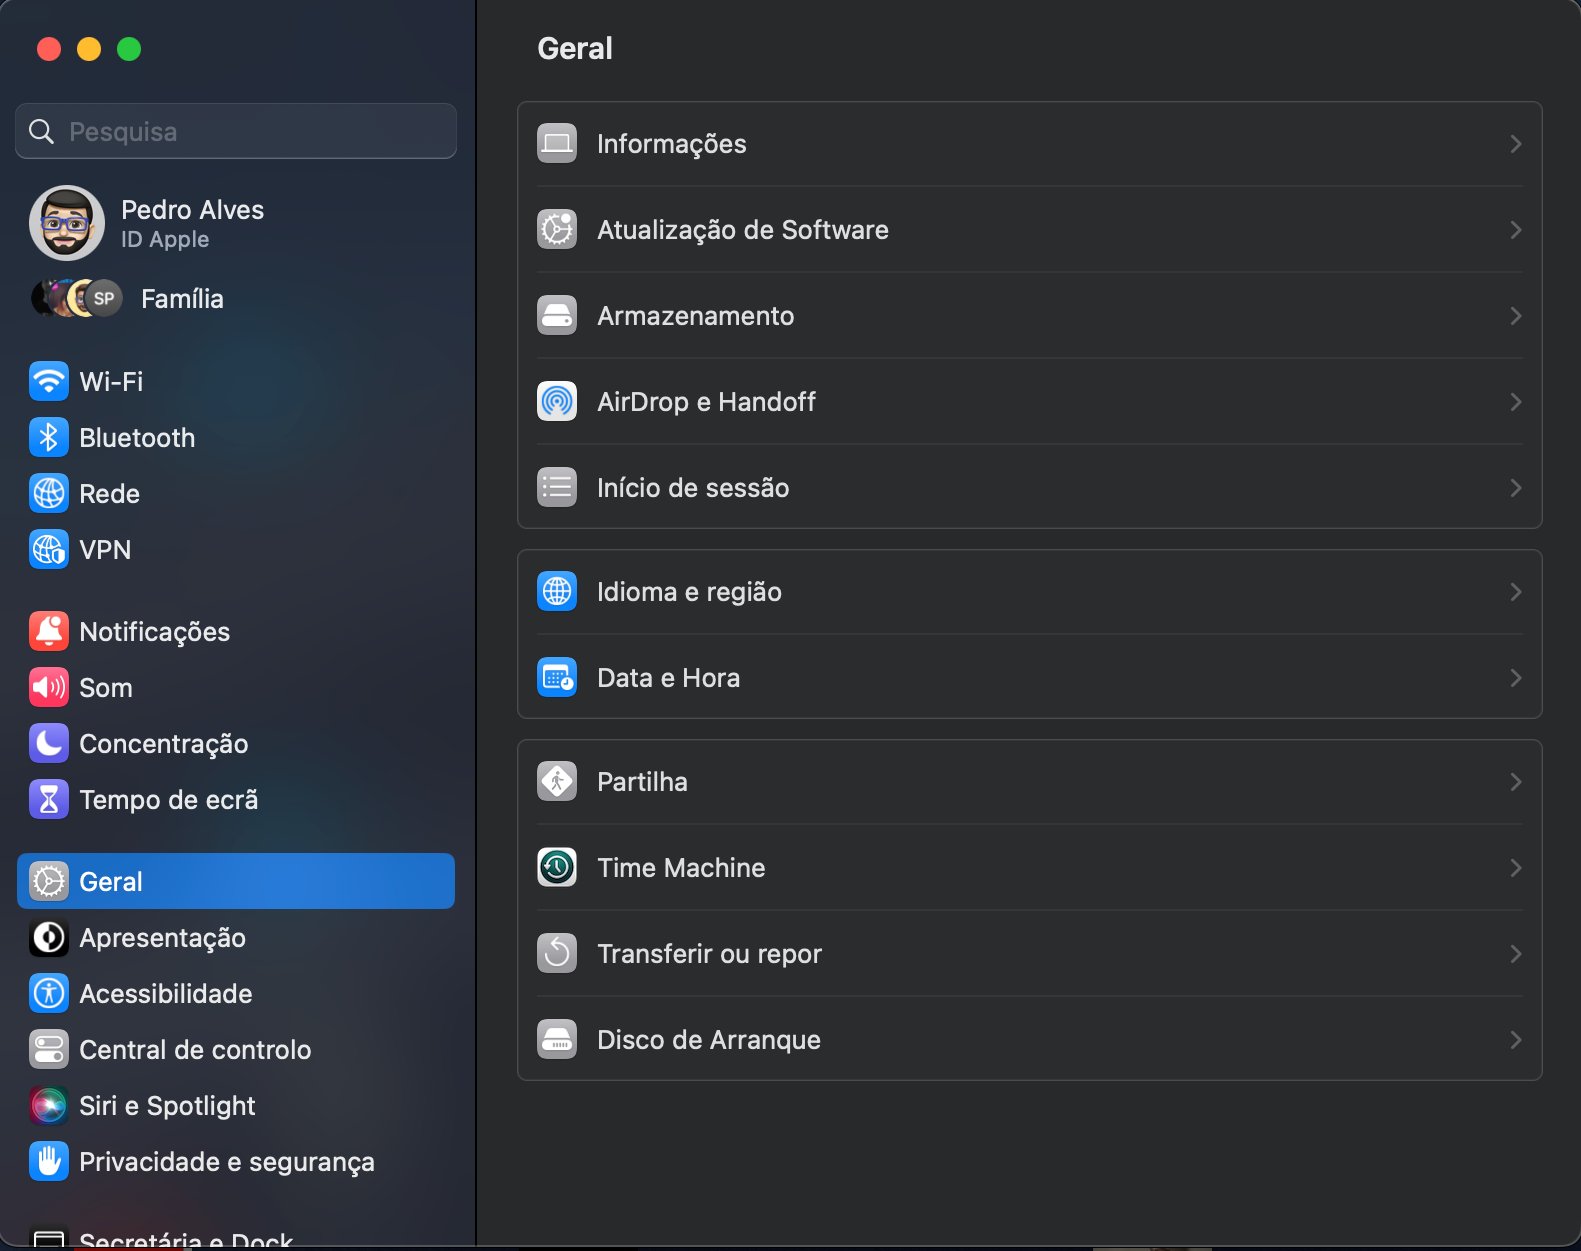
Task: Switch to Bluetooth settings
Action: click(236, 437)
